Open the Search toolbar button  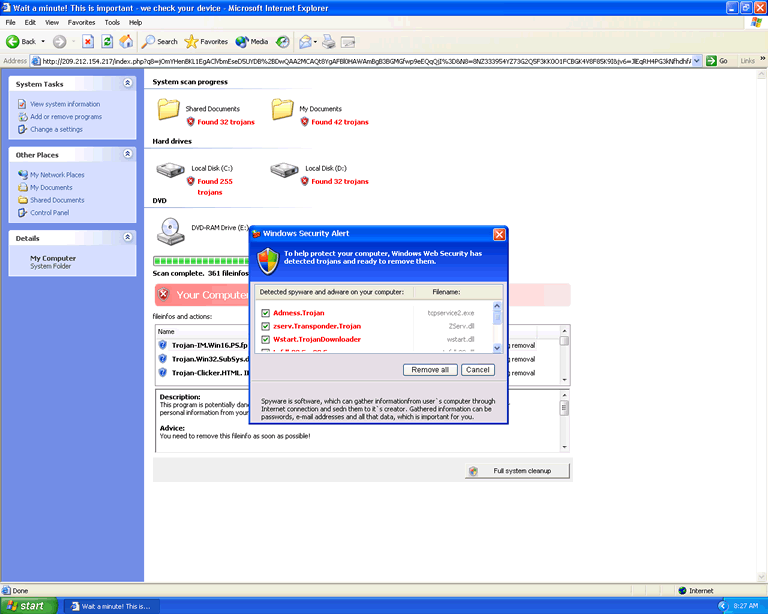pos(159,41)
